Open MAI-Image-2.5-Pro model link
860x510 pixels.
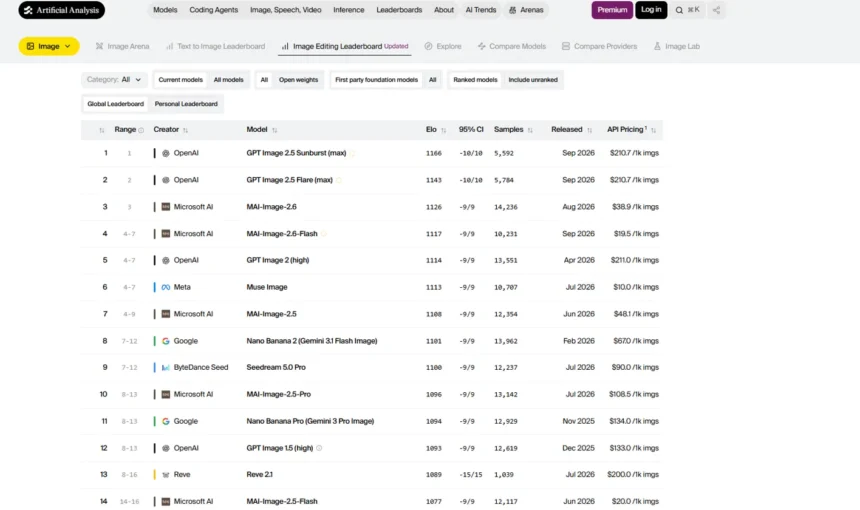pyautogui.click(x=279, y=394)
